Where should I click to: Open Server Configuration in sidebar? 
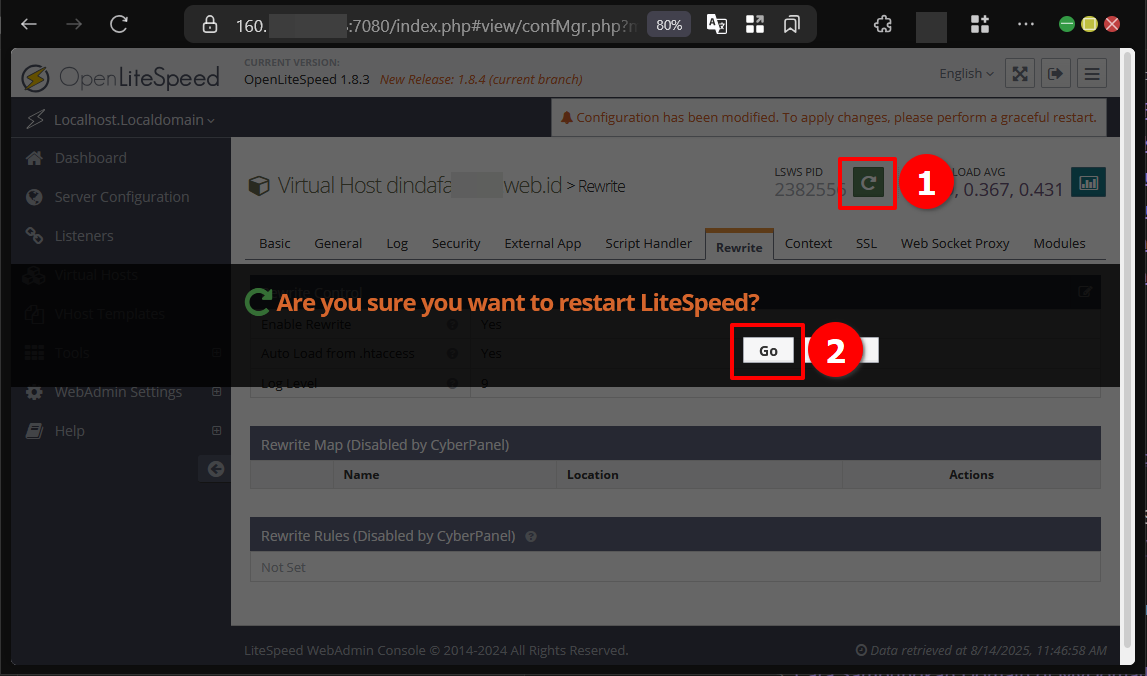click(121, 197)
